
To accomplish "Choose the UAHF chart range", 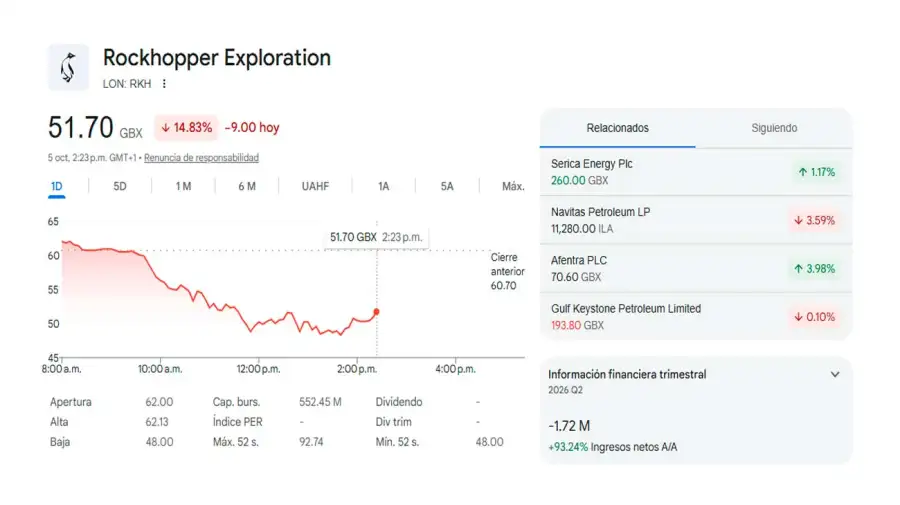I will (315, 186).
